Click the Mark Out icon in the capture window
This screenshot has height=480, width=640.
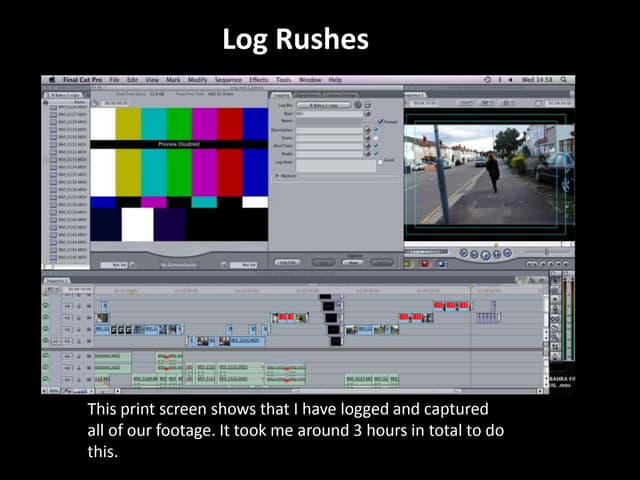point(224,265)
